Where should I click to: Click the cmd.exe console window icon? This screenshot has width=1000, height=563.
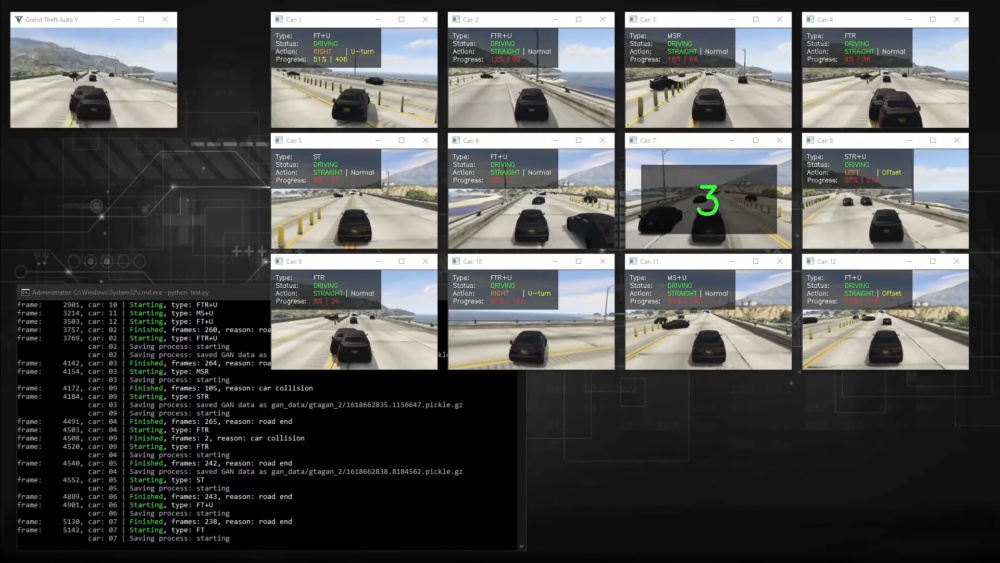[26, 292]
